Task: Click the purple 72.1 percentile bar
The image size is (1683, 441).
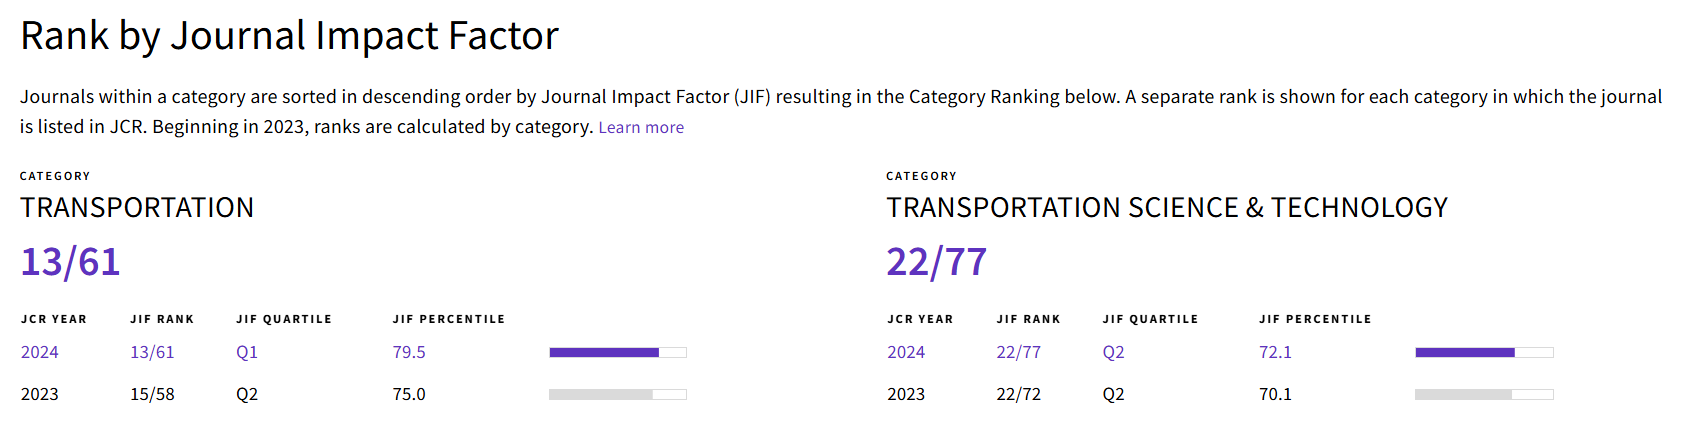Action: point(1465,352)
